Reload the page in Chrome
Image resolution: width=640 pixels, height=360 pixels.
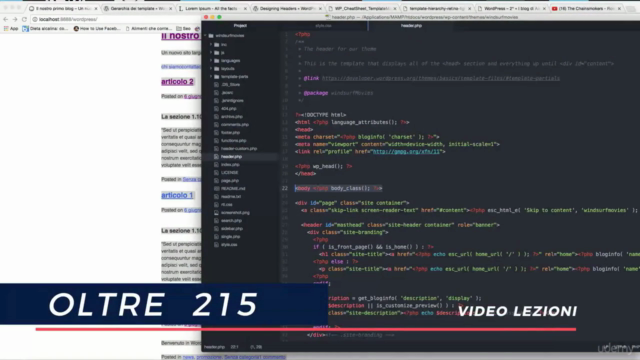click(x=24, y=19)
